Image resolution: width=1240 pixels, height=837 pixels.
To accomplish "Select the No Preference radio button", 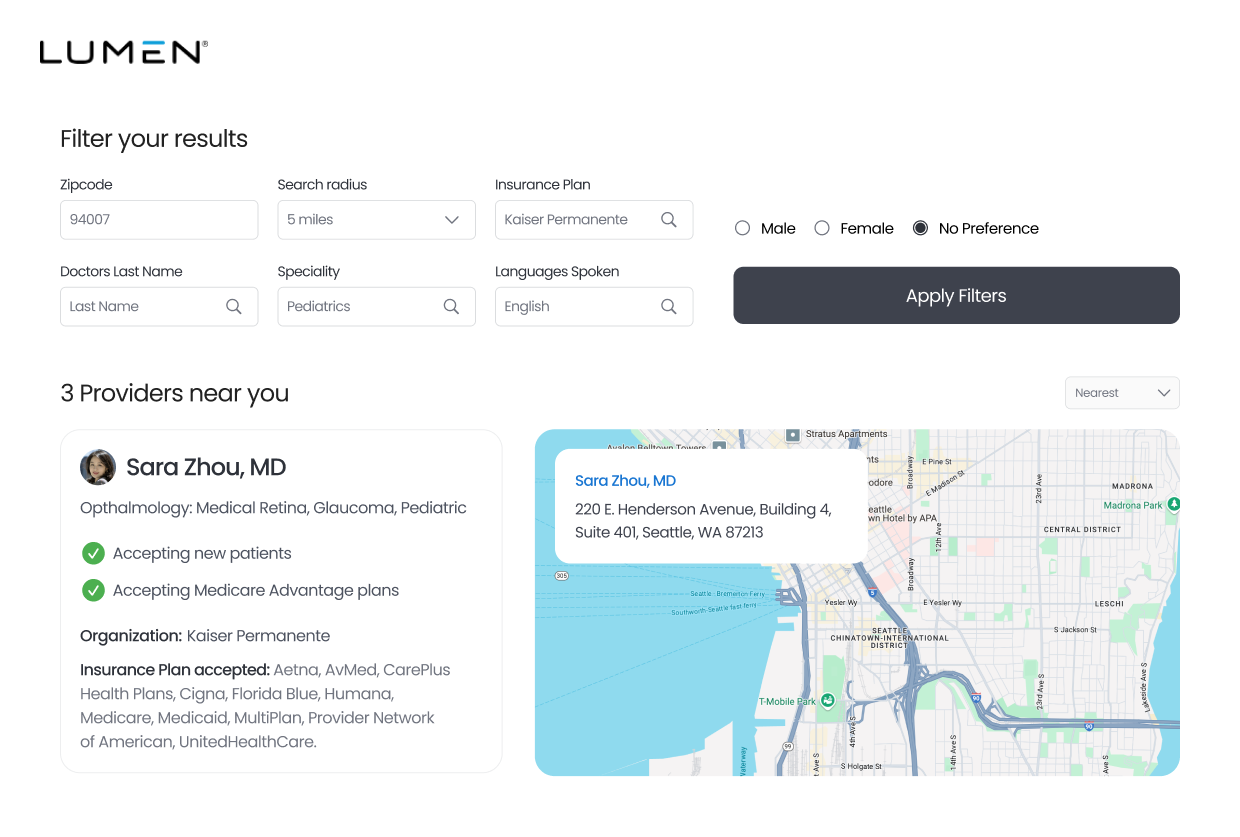I will point(921,228).
